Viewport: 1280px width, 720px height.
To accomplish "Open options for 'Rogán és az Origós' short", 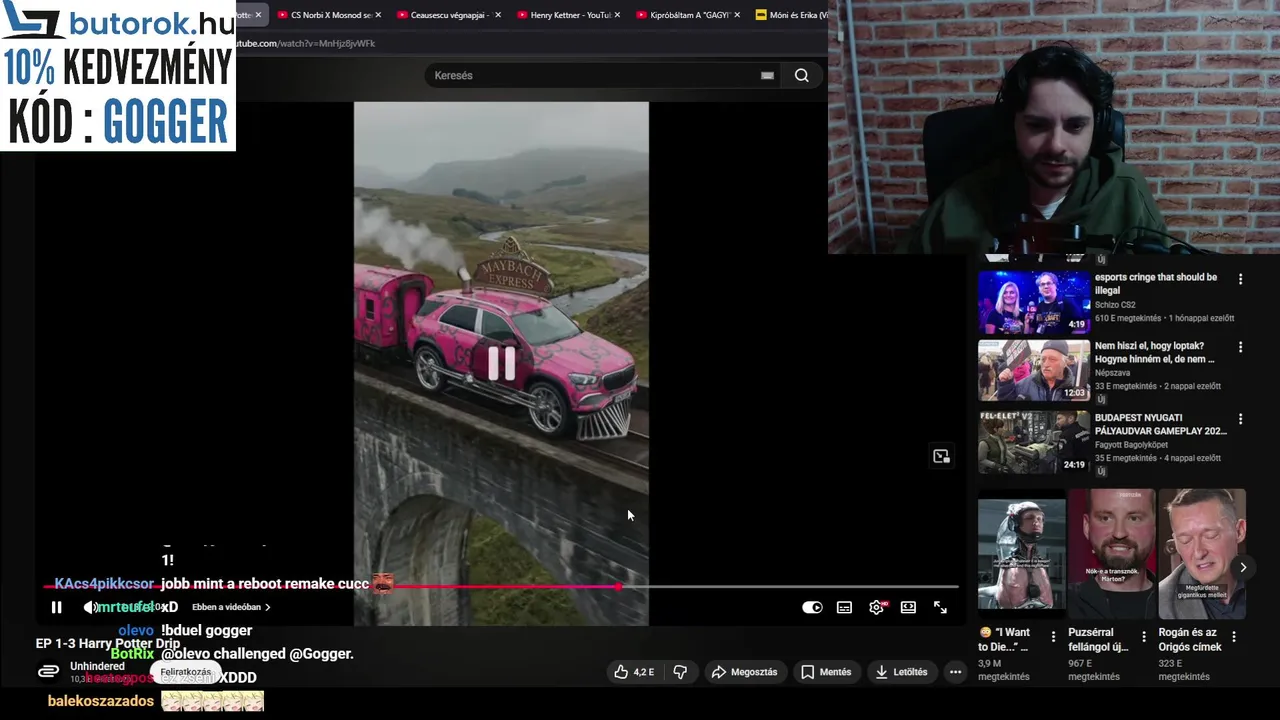I will 1233,636.
